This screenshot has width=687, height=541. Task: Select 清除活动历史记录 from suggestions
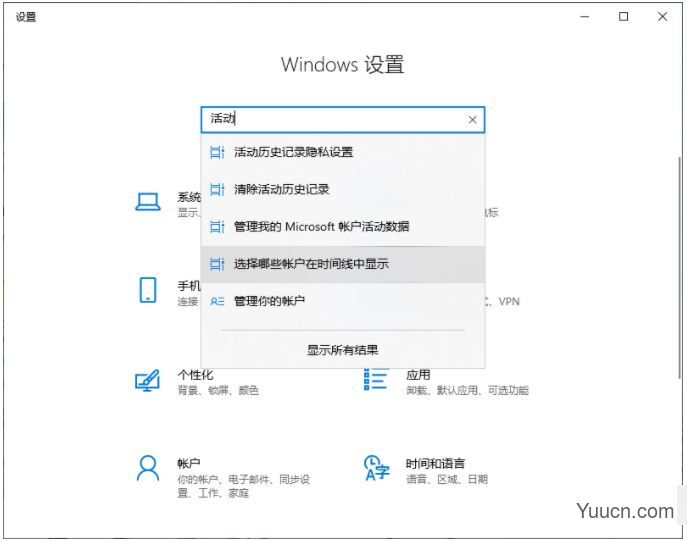(281, 189)
